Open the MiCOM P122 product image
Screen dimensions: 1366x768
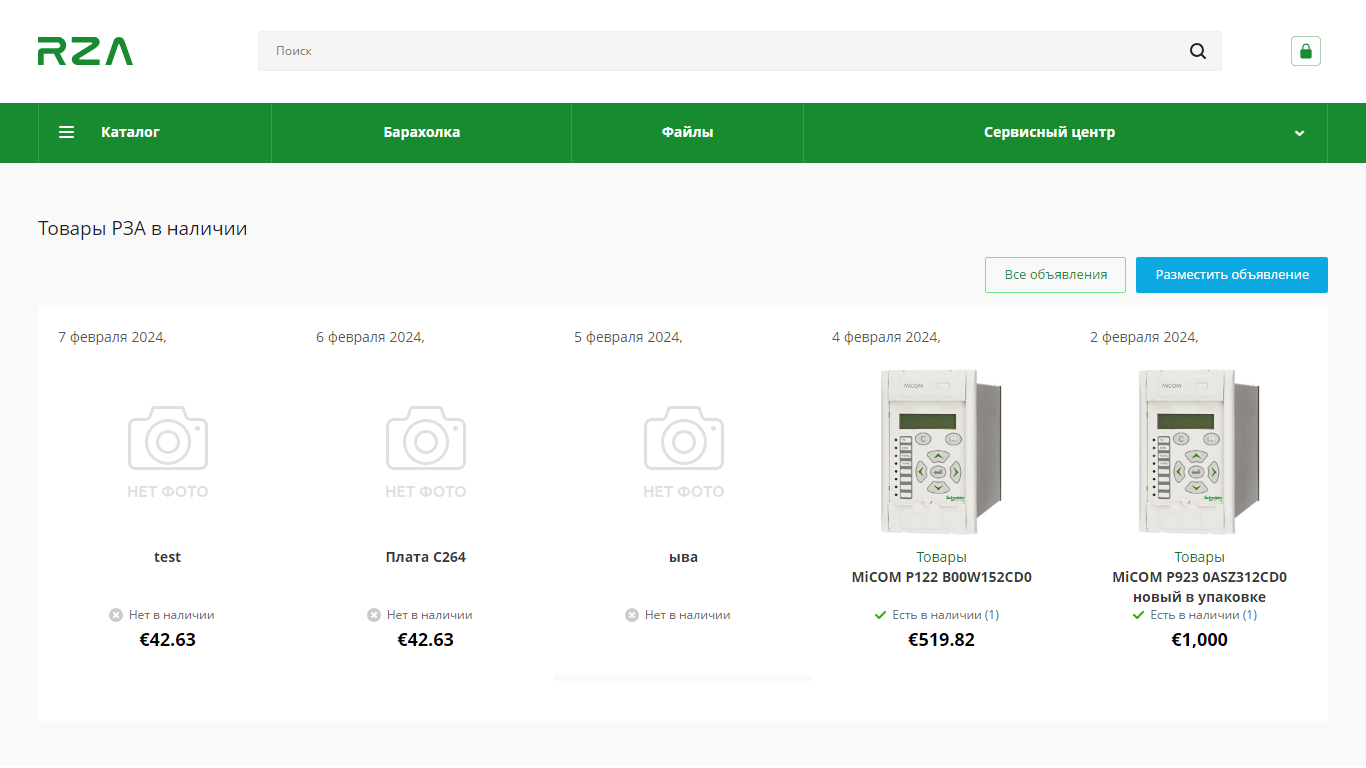(x=942, y=452)
